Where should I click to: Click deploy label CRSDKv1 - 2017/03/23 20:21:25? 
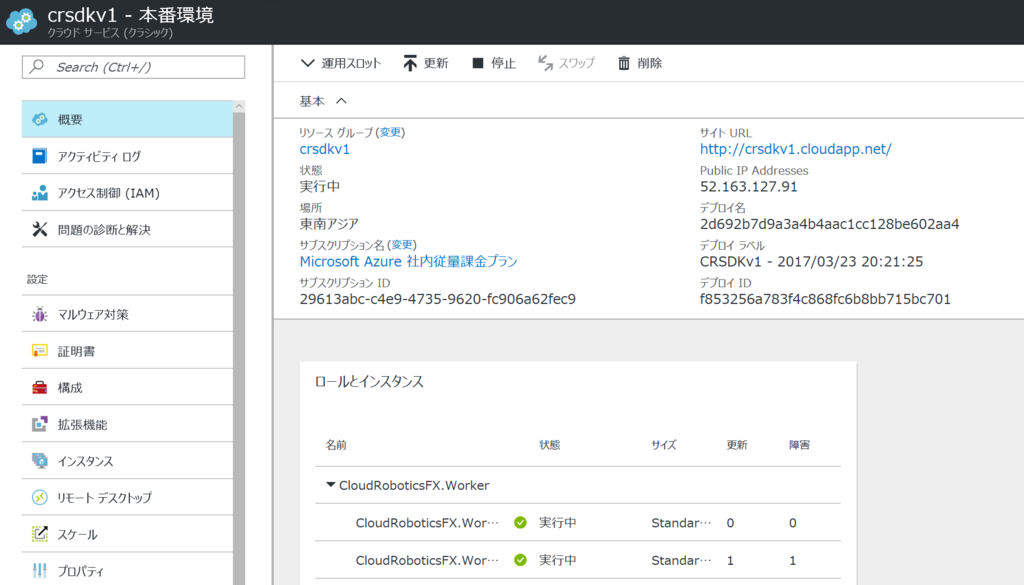tap(811, 262)
